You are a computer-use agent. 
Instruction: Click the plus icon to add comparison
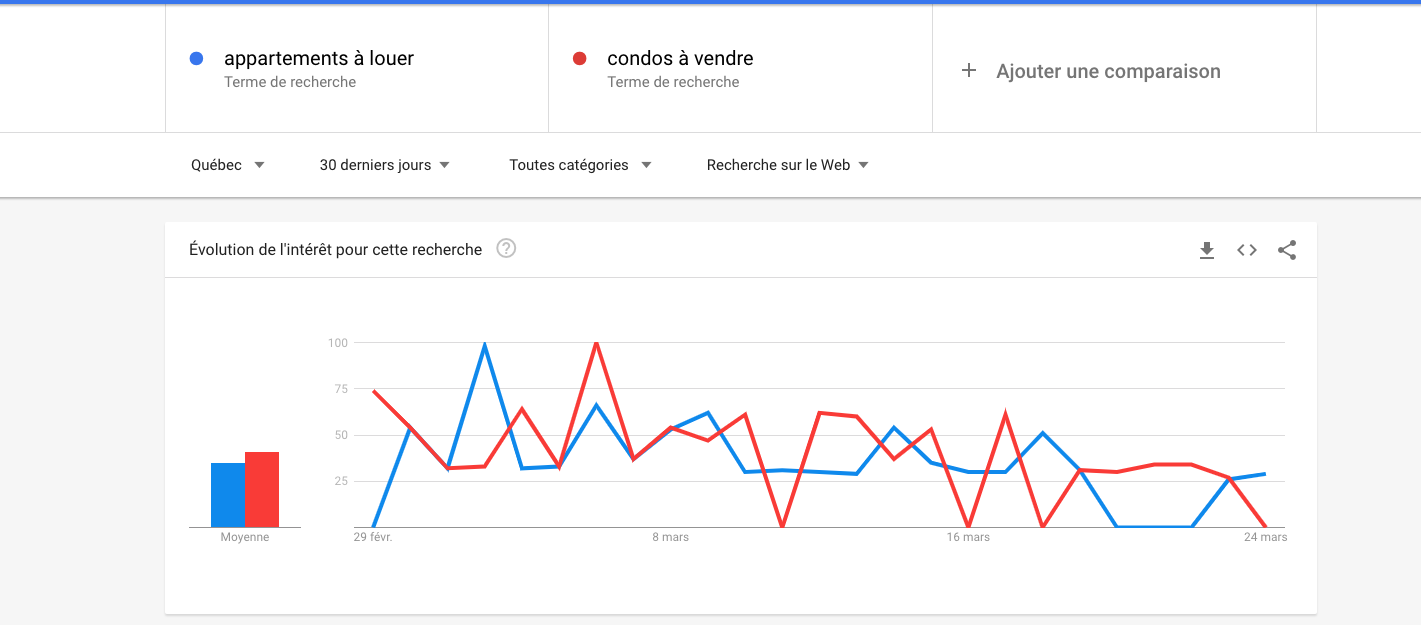968,70
